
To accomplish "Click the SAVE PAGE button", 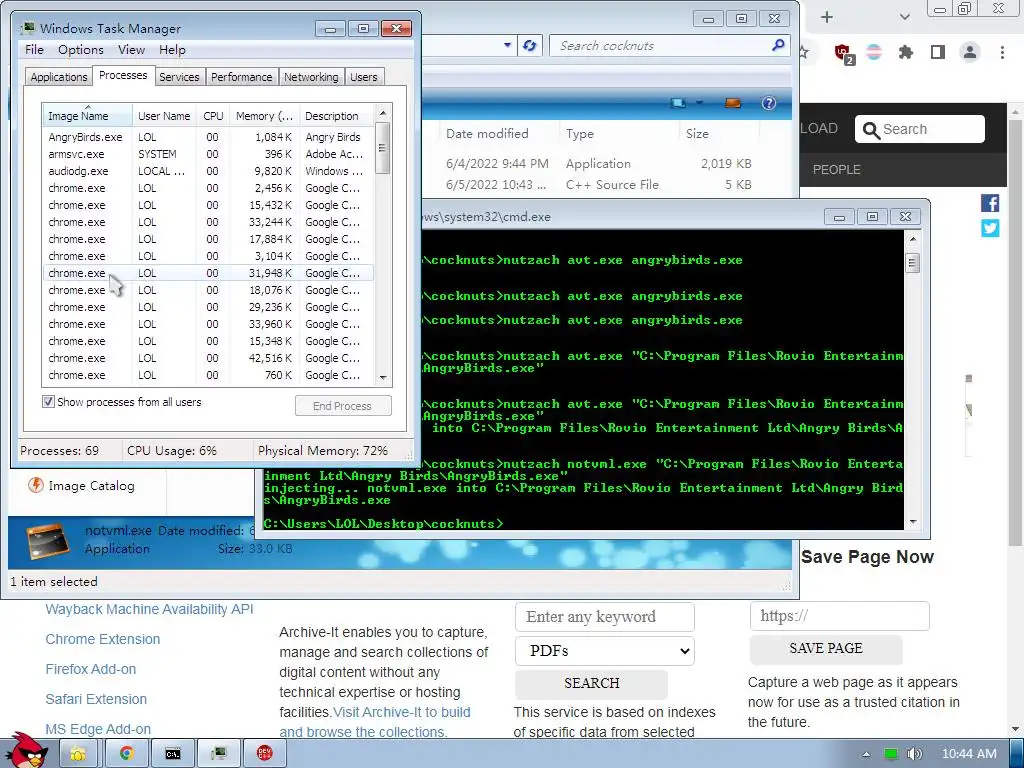I will click(826, 648).
